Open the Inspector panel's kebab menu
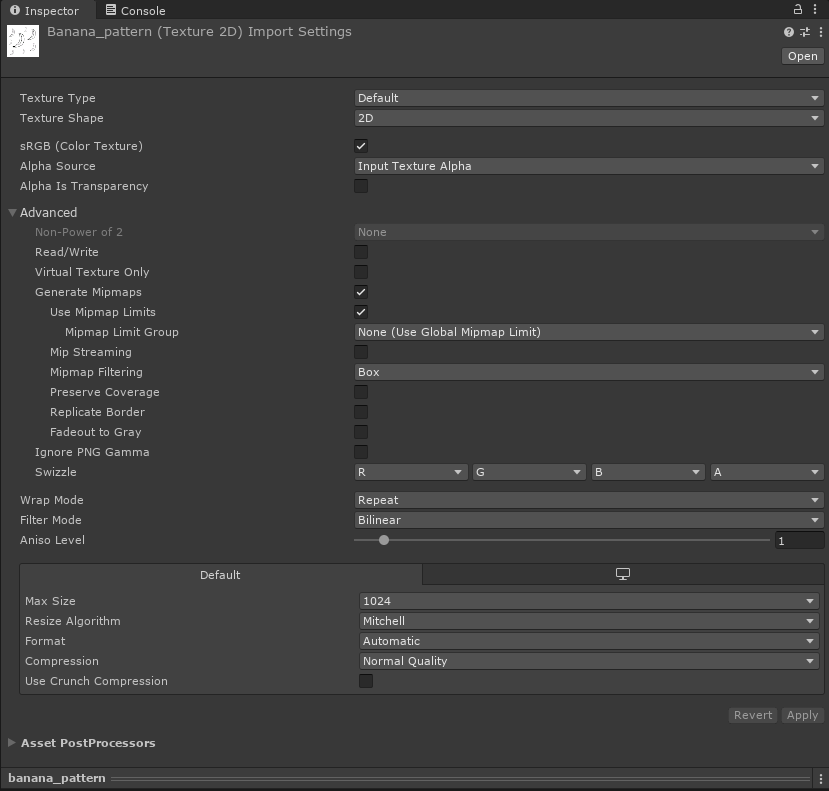 tap(817, 9)
